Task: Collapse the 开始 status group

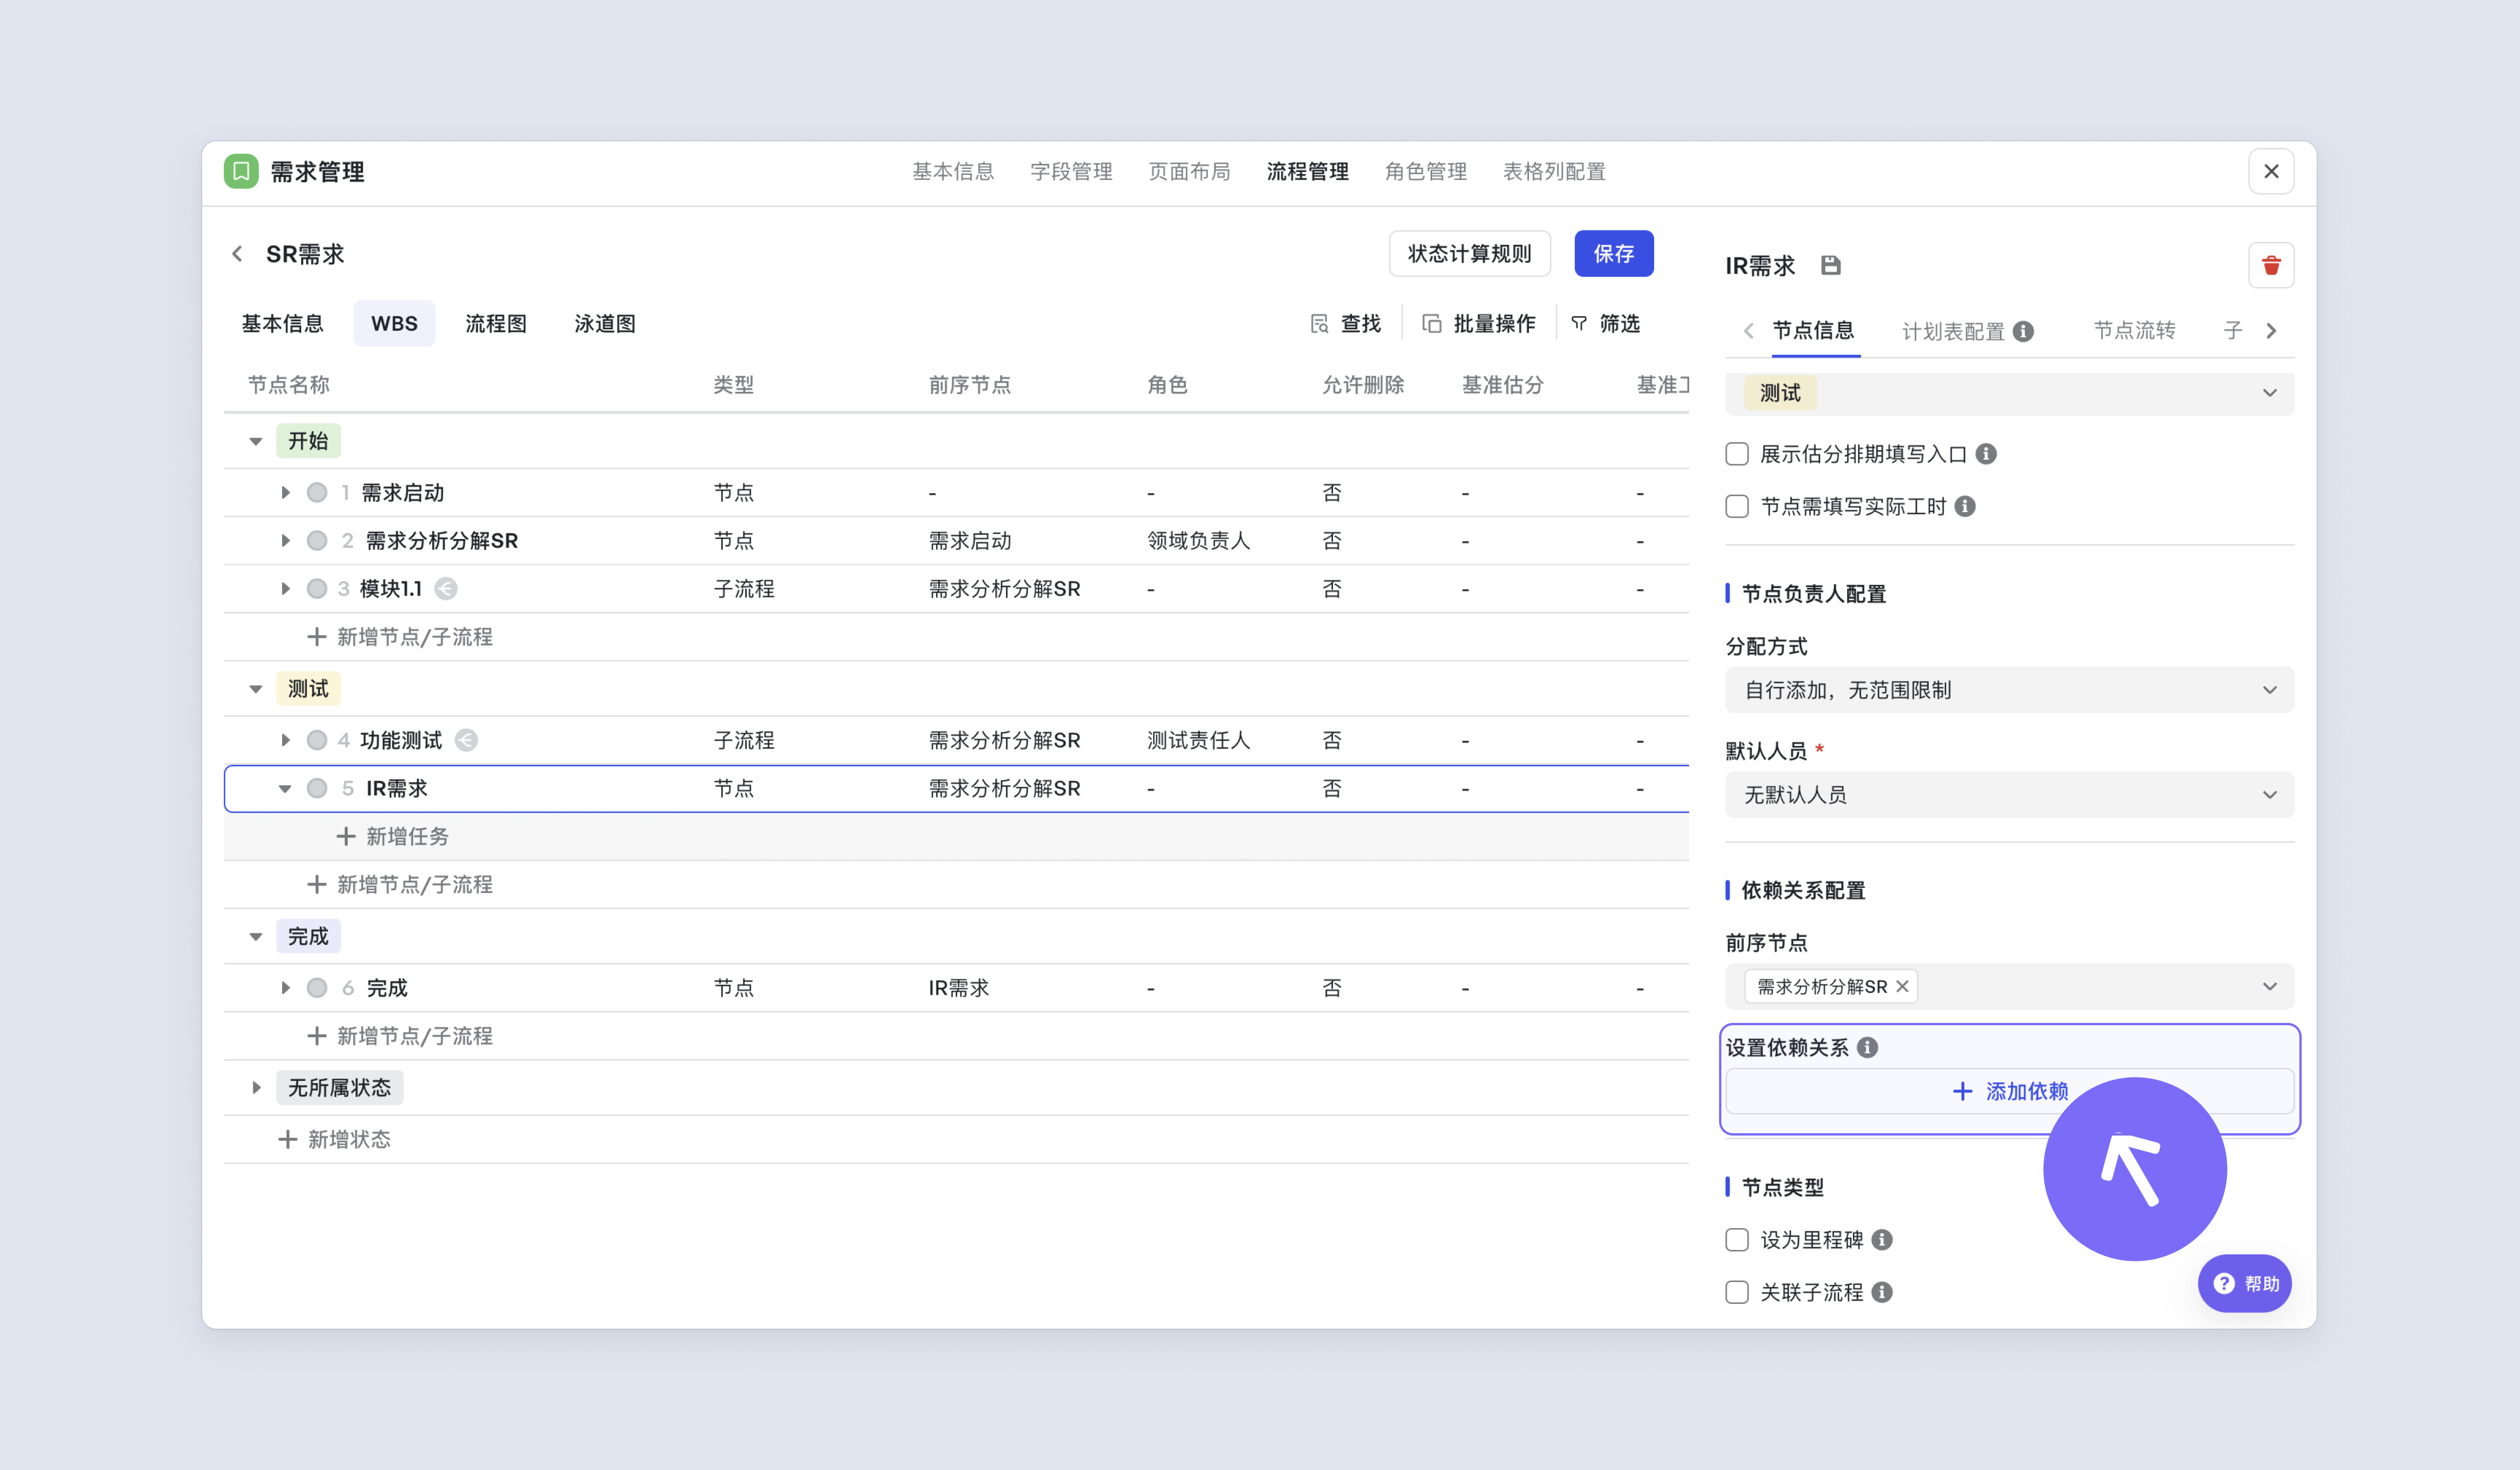Action: 256,441
